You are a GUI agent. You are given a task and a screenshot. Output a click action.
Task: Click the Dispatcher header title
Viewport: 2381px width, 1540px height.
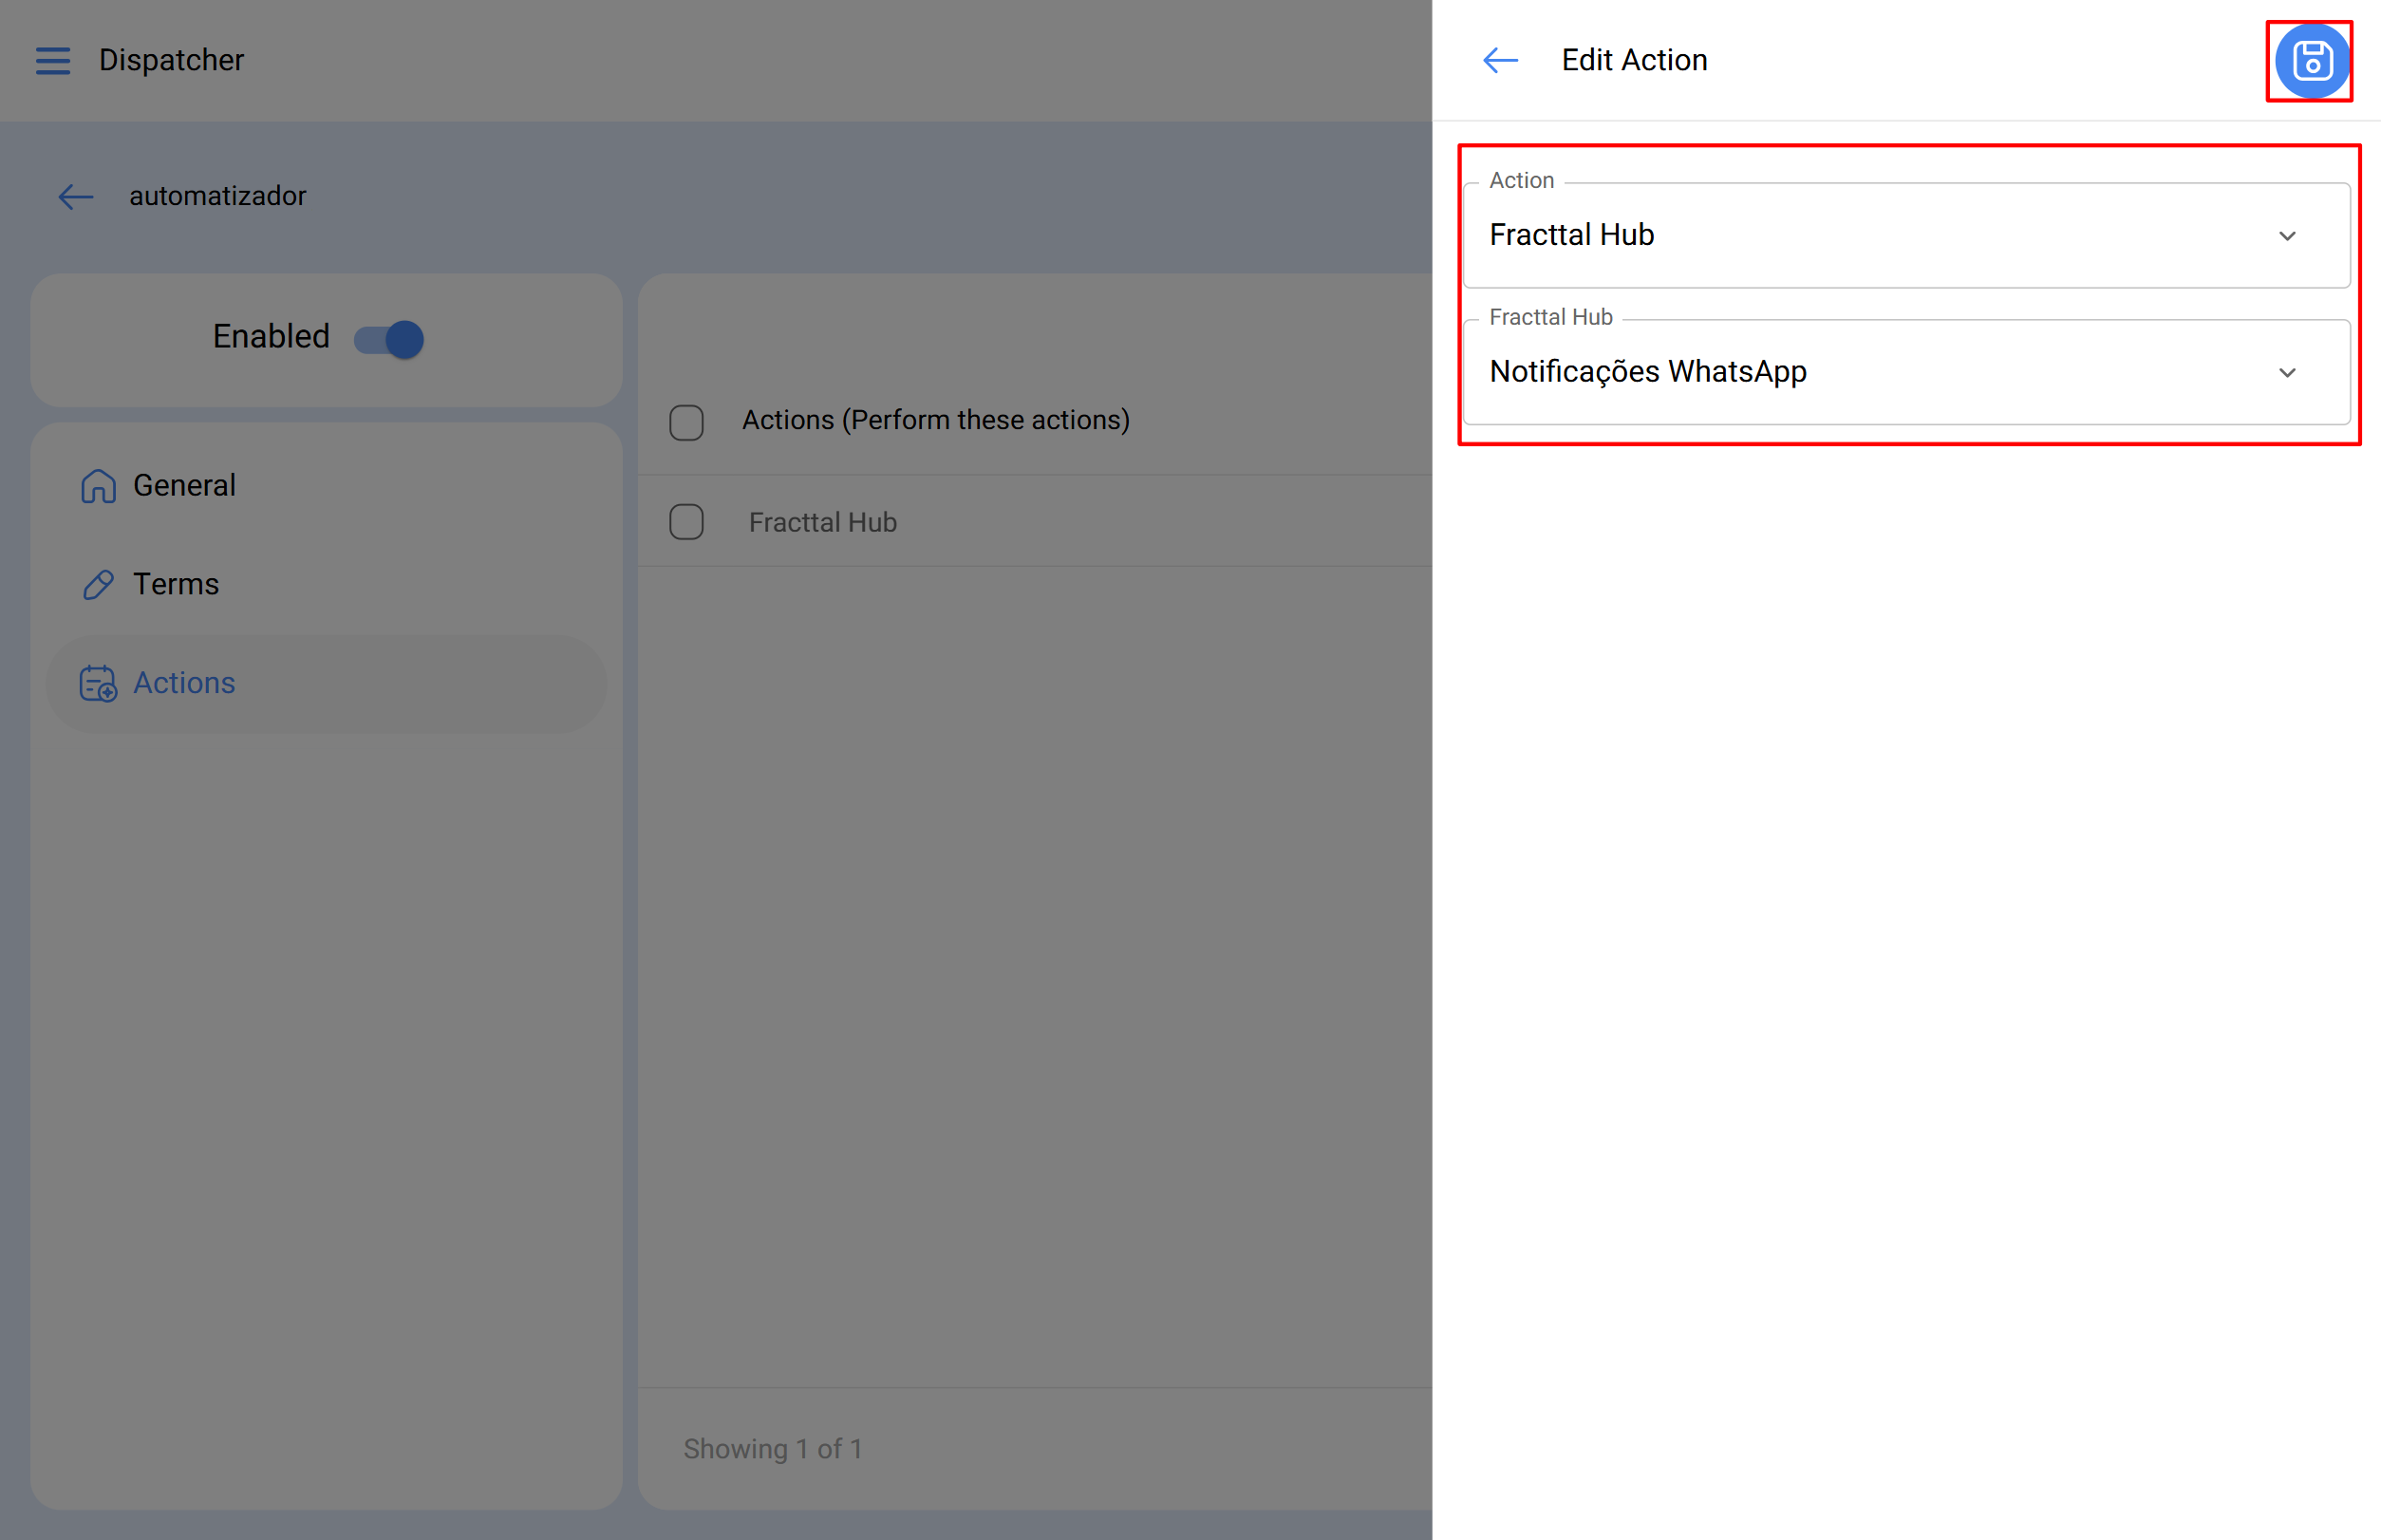click(171, 61)
